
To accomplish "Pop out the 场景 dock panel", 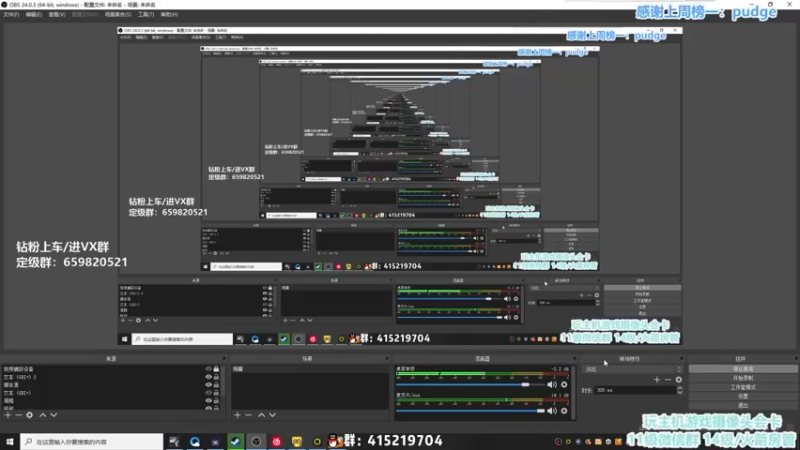I will click(387, 359).
